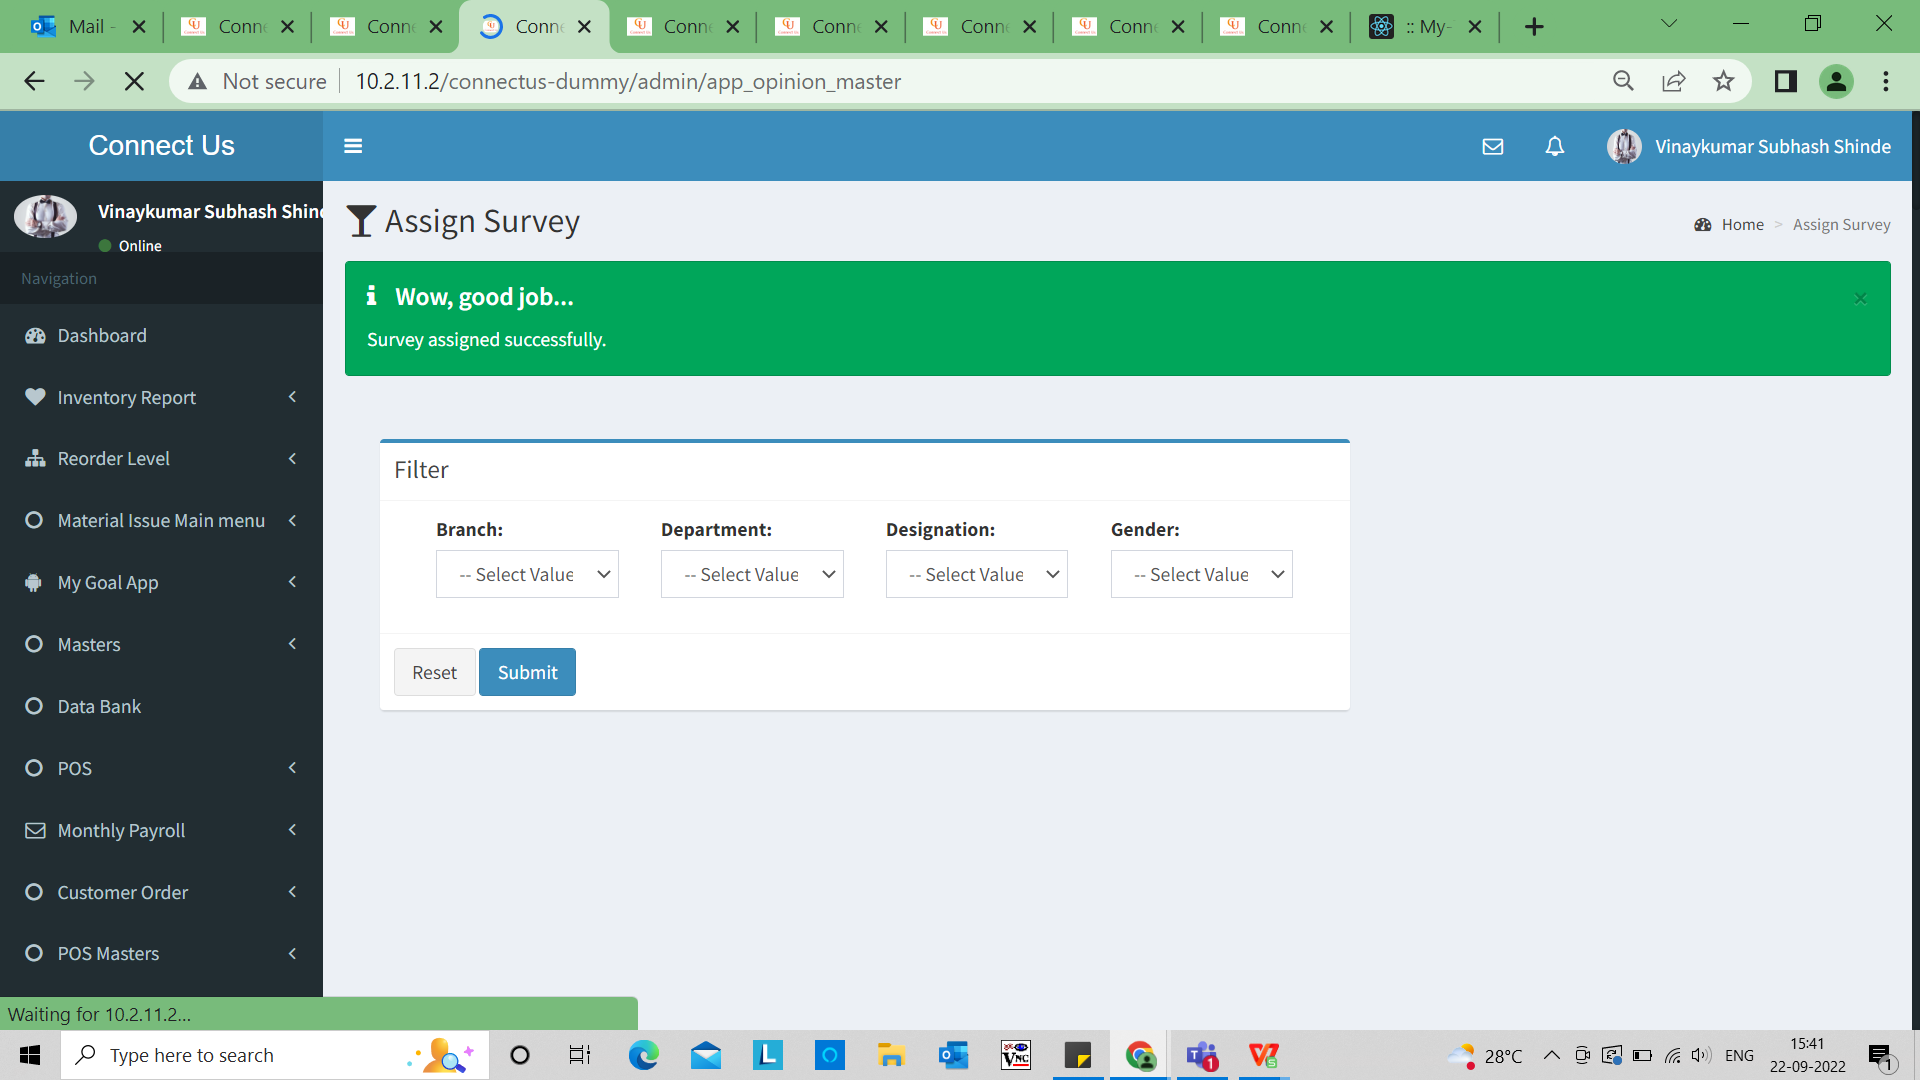Click the Dashboard palette icon
Image resolution: width=1920 pixels, height=1080 pixels.
pos(35,336)
